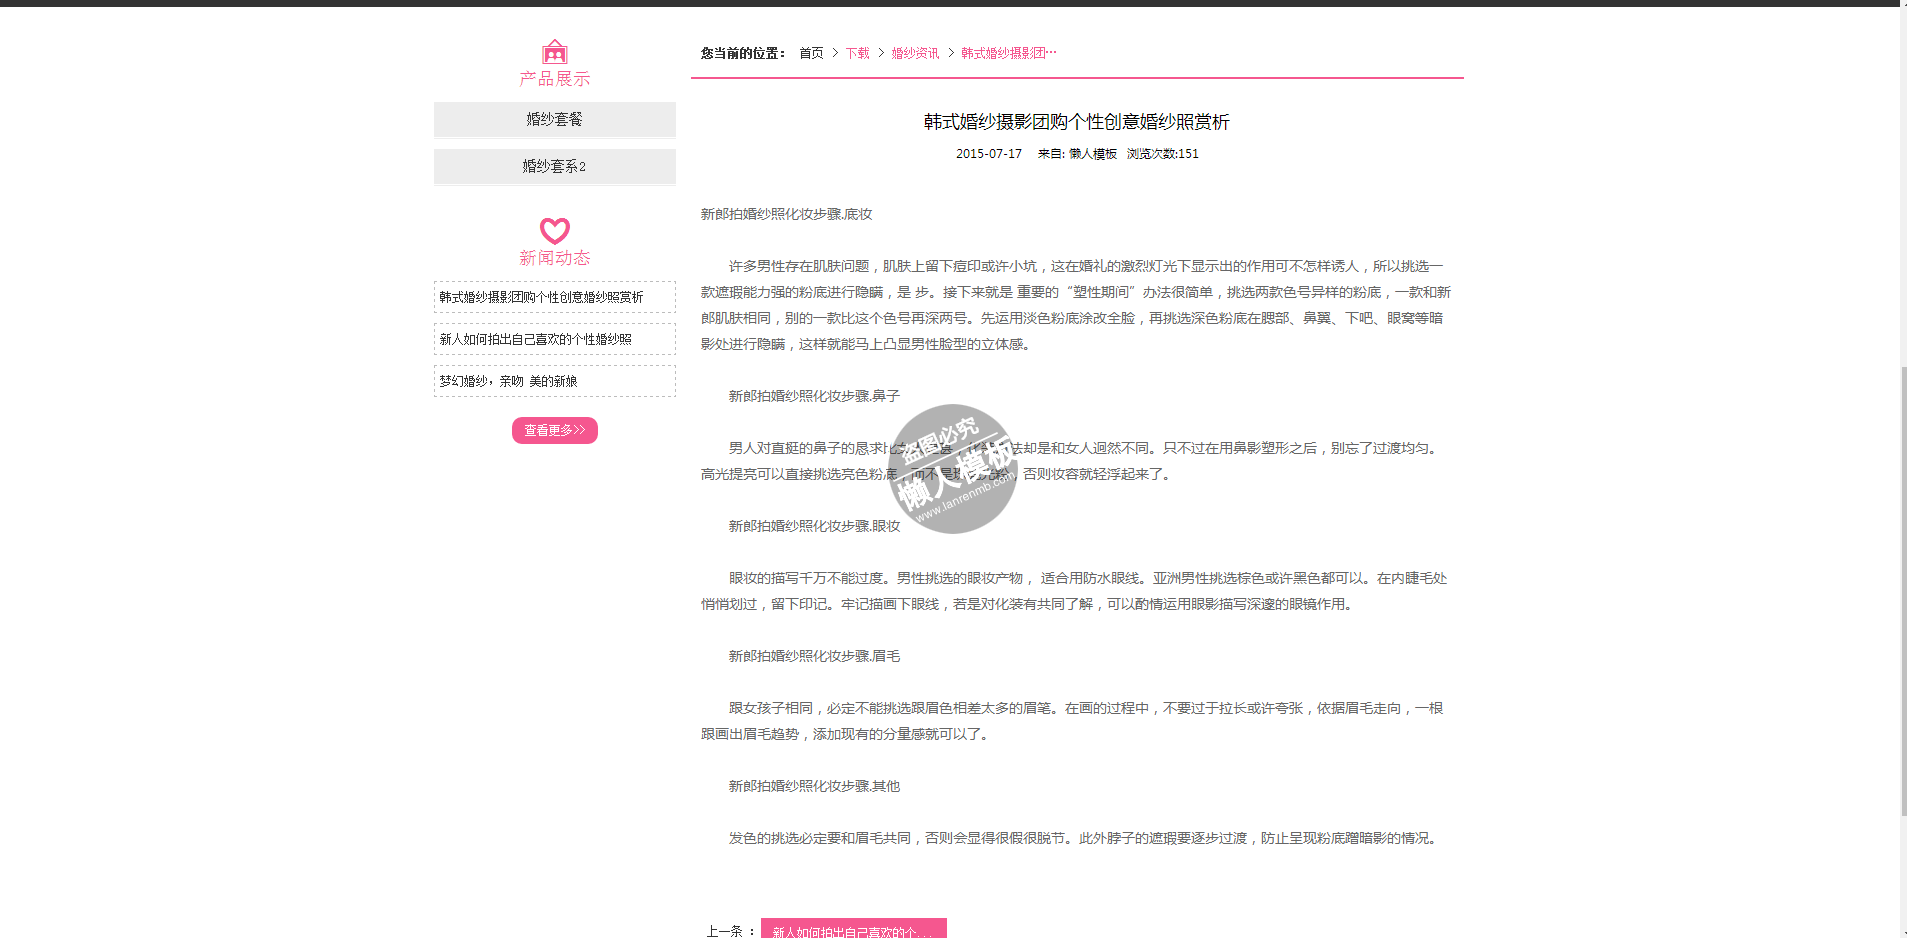Navigate to 婚纱资讯 in the breadcrumb
Image resolution: width=1907 pixels, height=938 pixels.
915,53
